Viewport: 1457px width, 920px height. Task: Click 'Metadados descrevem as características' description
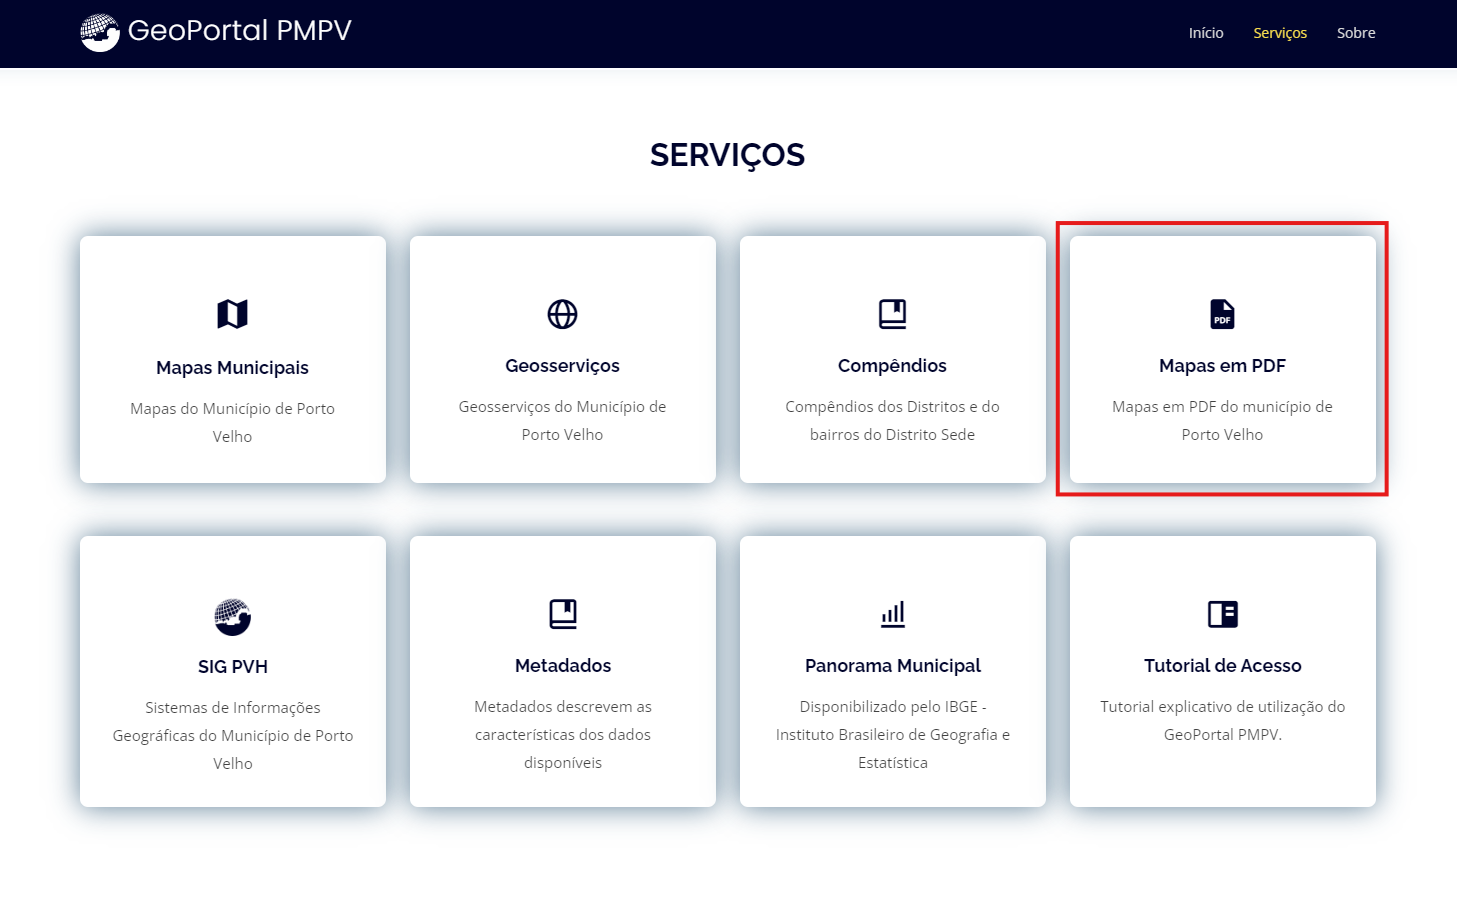[563, 734]
